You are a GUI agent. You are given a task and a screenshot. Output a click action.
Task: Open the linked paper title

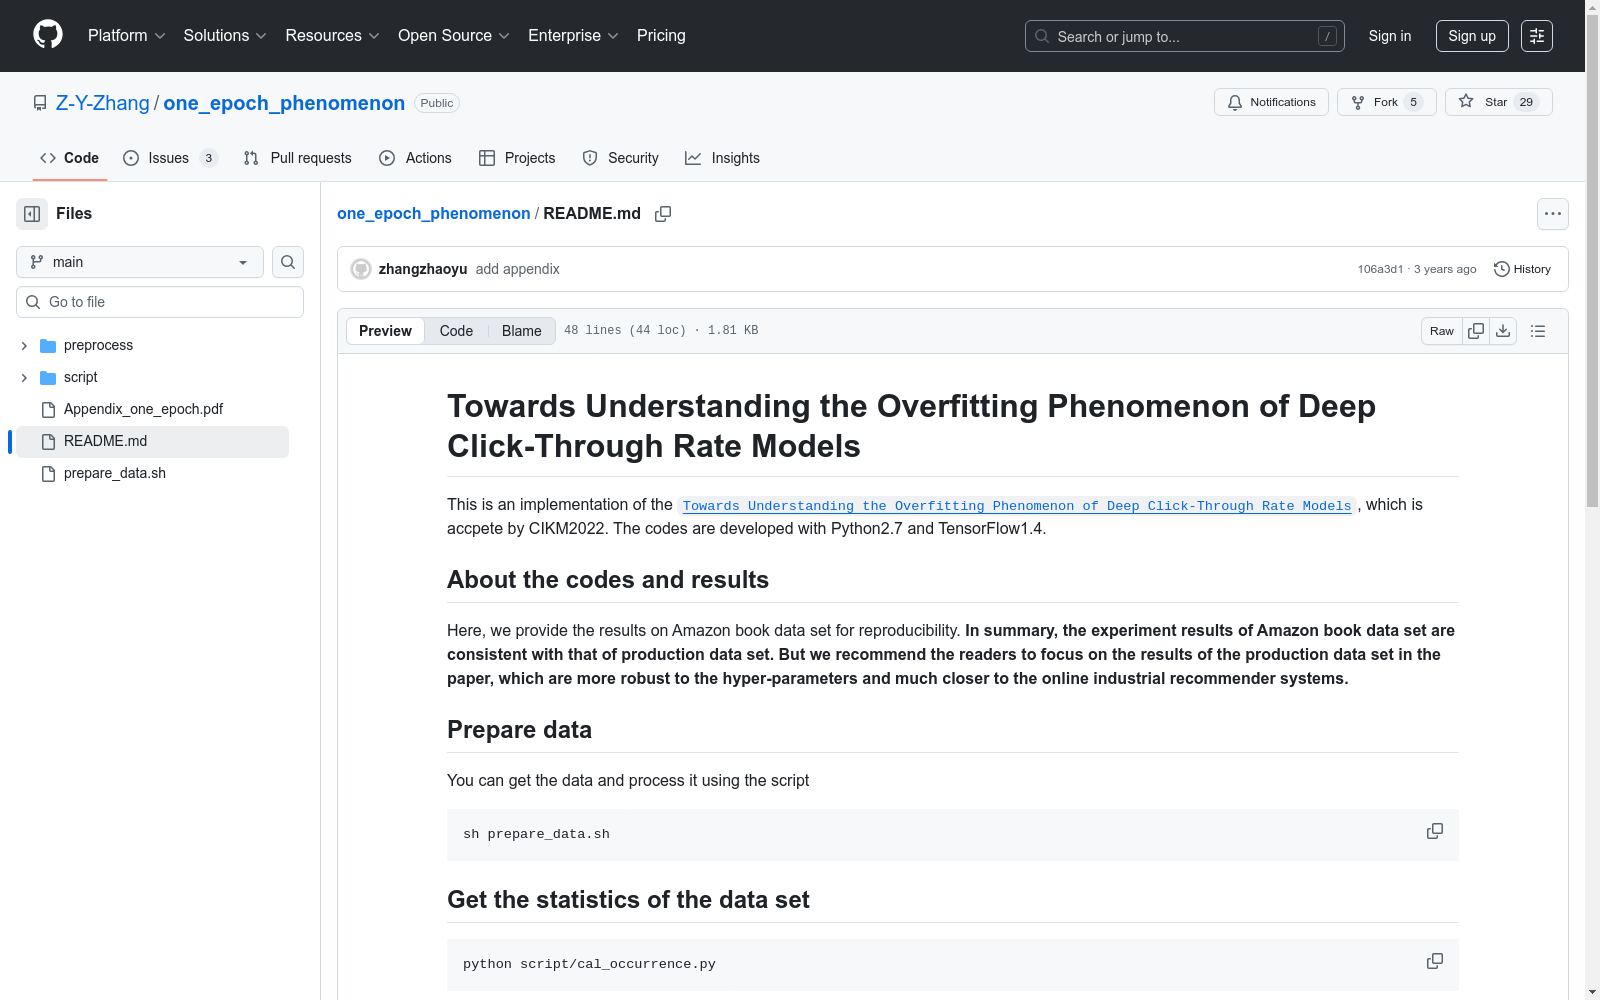pos(1016,506)
